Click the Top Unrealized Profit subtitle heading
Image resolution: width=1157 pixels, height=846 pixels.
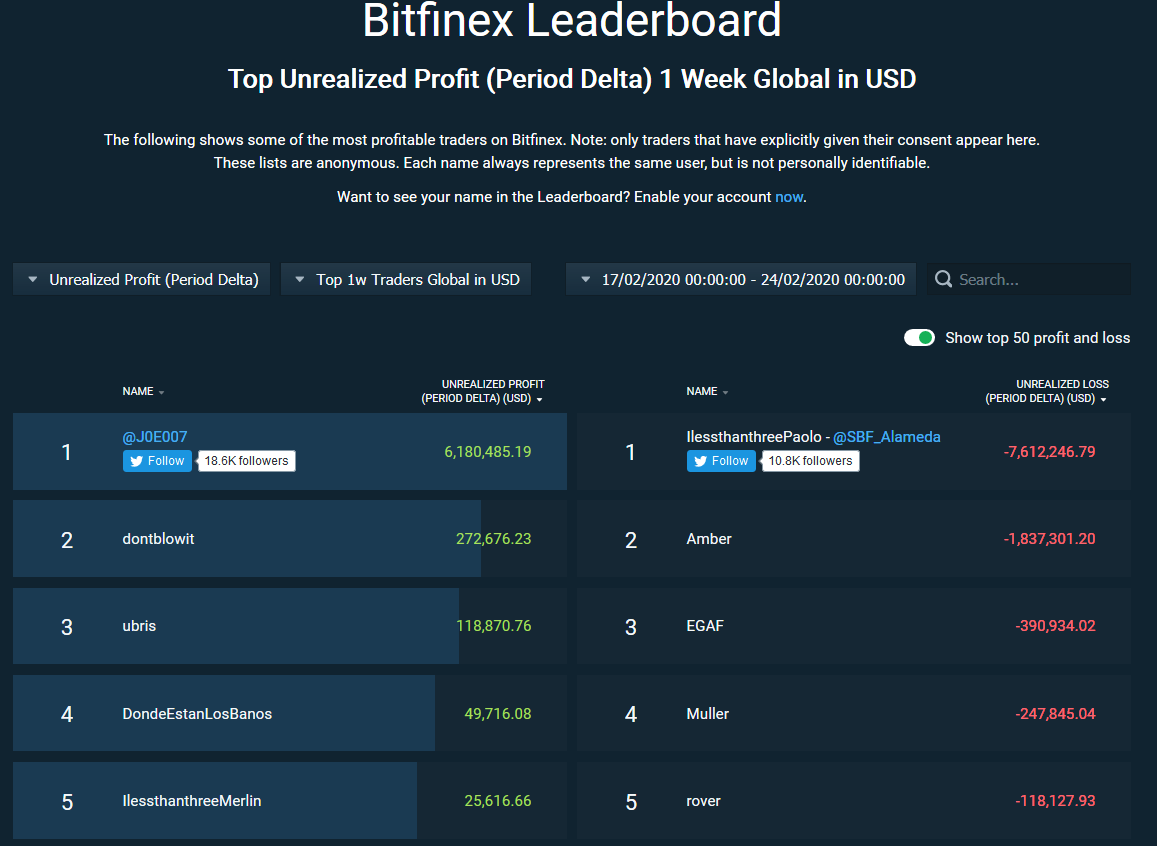(x=572, y=79)
